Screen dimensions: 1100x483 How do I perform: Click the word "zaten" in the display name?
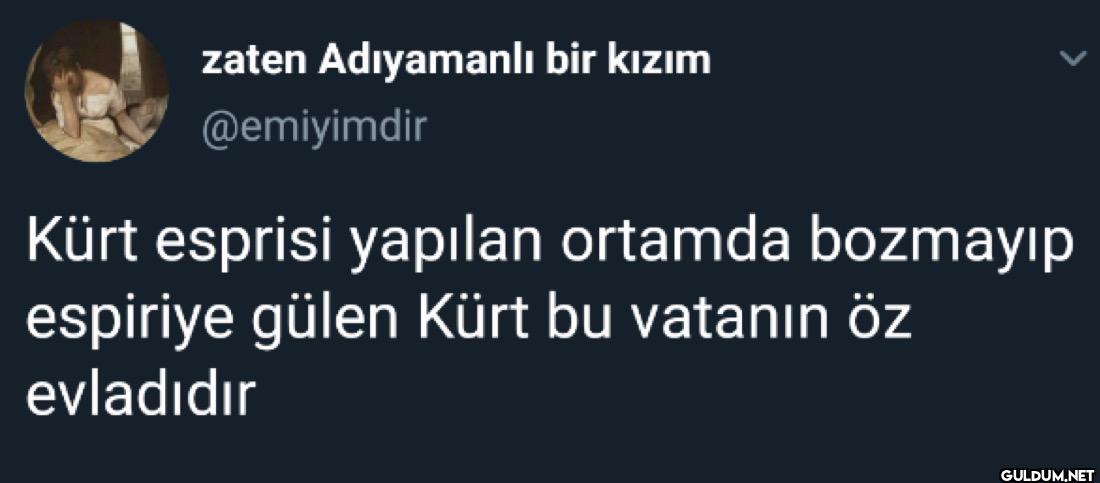click(255, 64)
